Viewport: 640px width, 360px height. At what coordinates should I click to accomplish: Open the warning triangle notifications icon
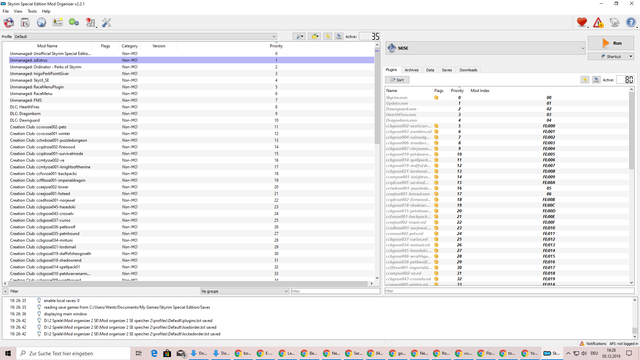coord(598,22)
